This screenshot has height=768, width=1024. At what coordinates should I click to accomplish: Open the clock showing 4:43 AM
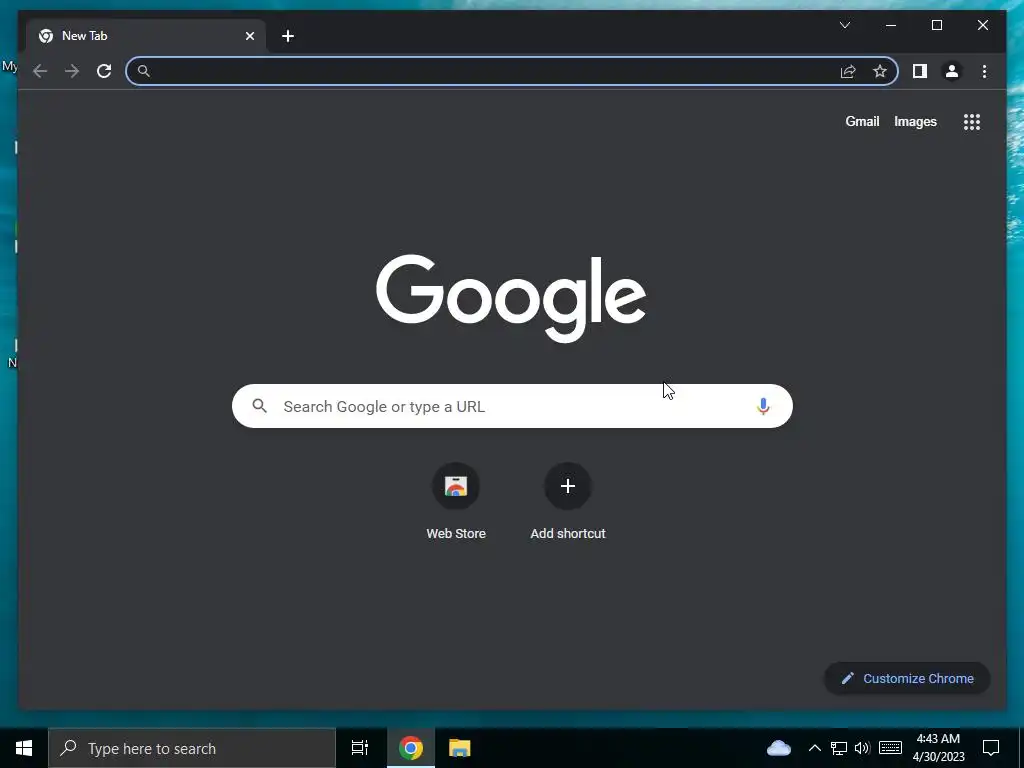point(938,748)
